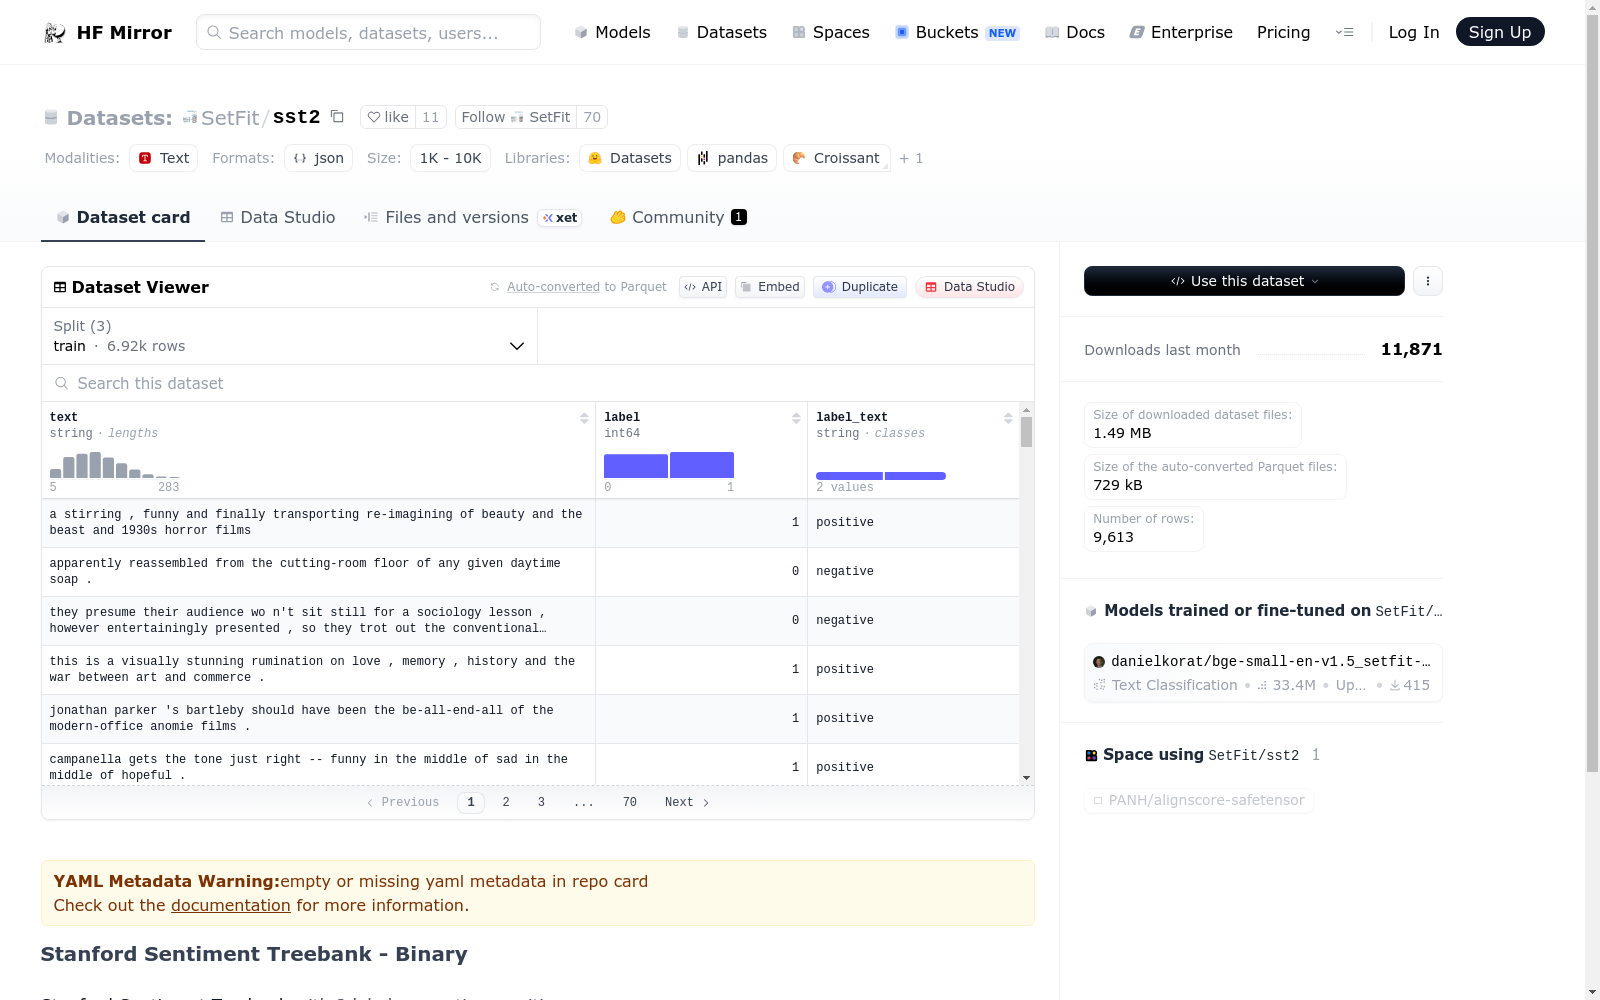The width and height of the screenshot is (1600, 1000).
Task: Expand the Use this dataset dropdown
Action: pos(1244,281)
